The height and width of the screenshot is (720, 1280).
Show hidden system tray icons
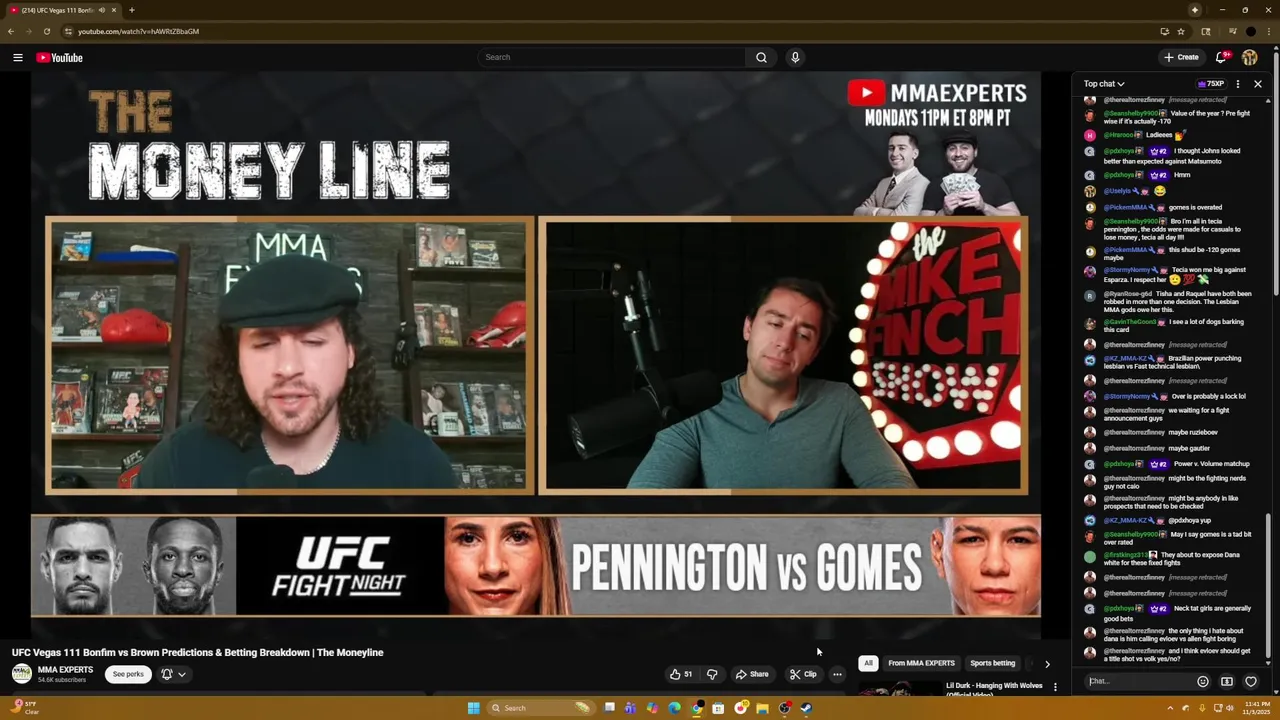(1170, 708)
